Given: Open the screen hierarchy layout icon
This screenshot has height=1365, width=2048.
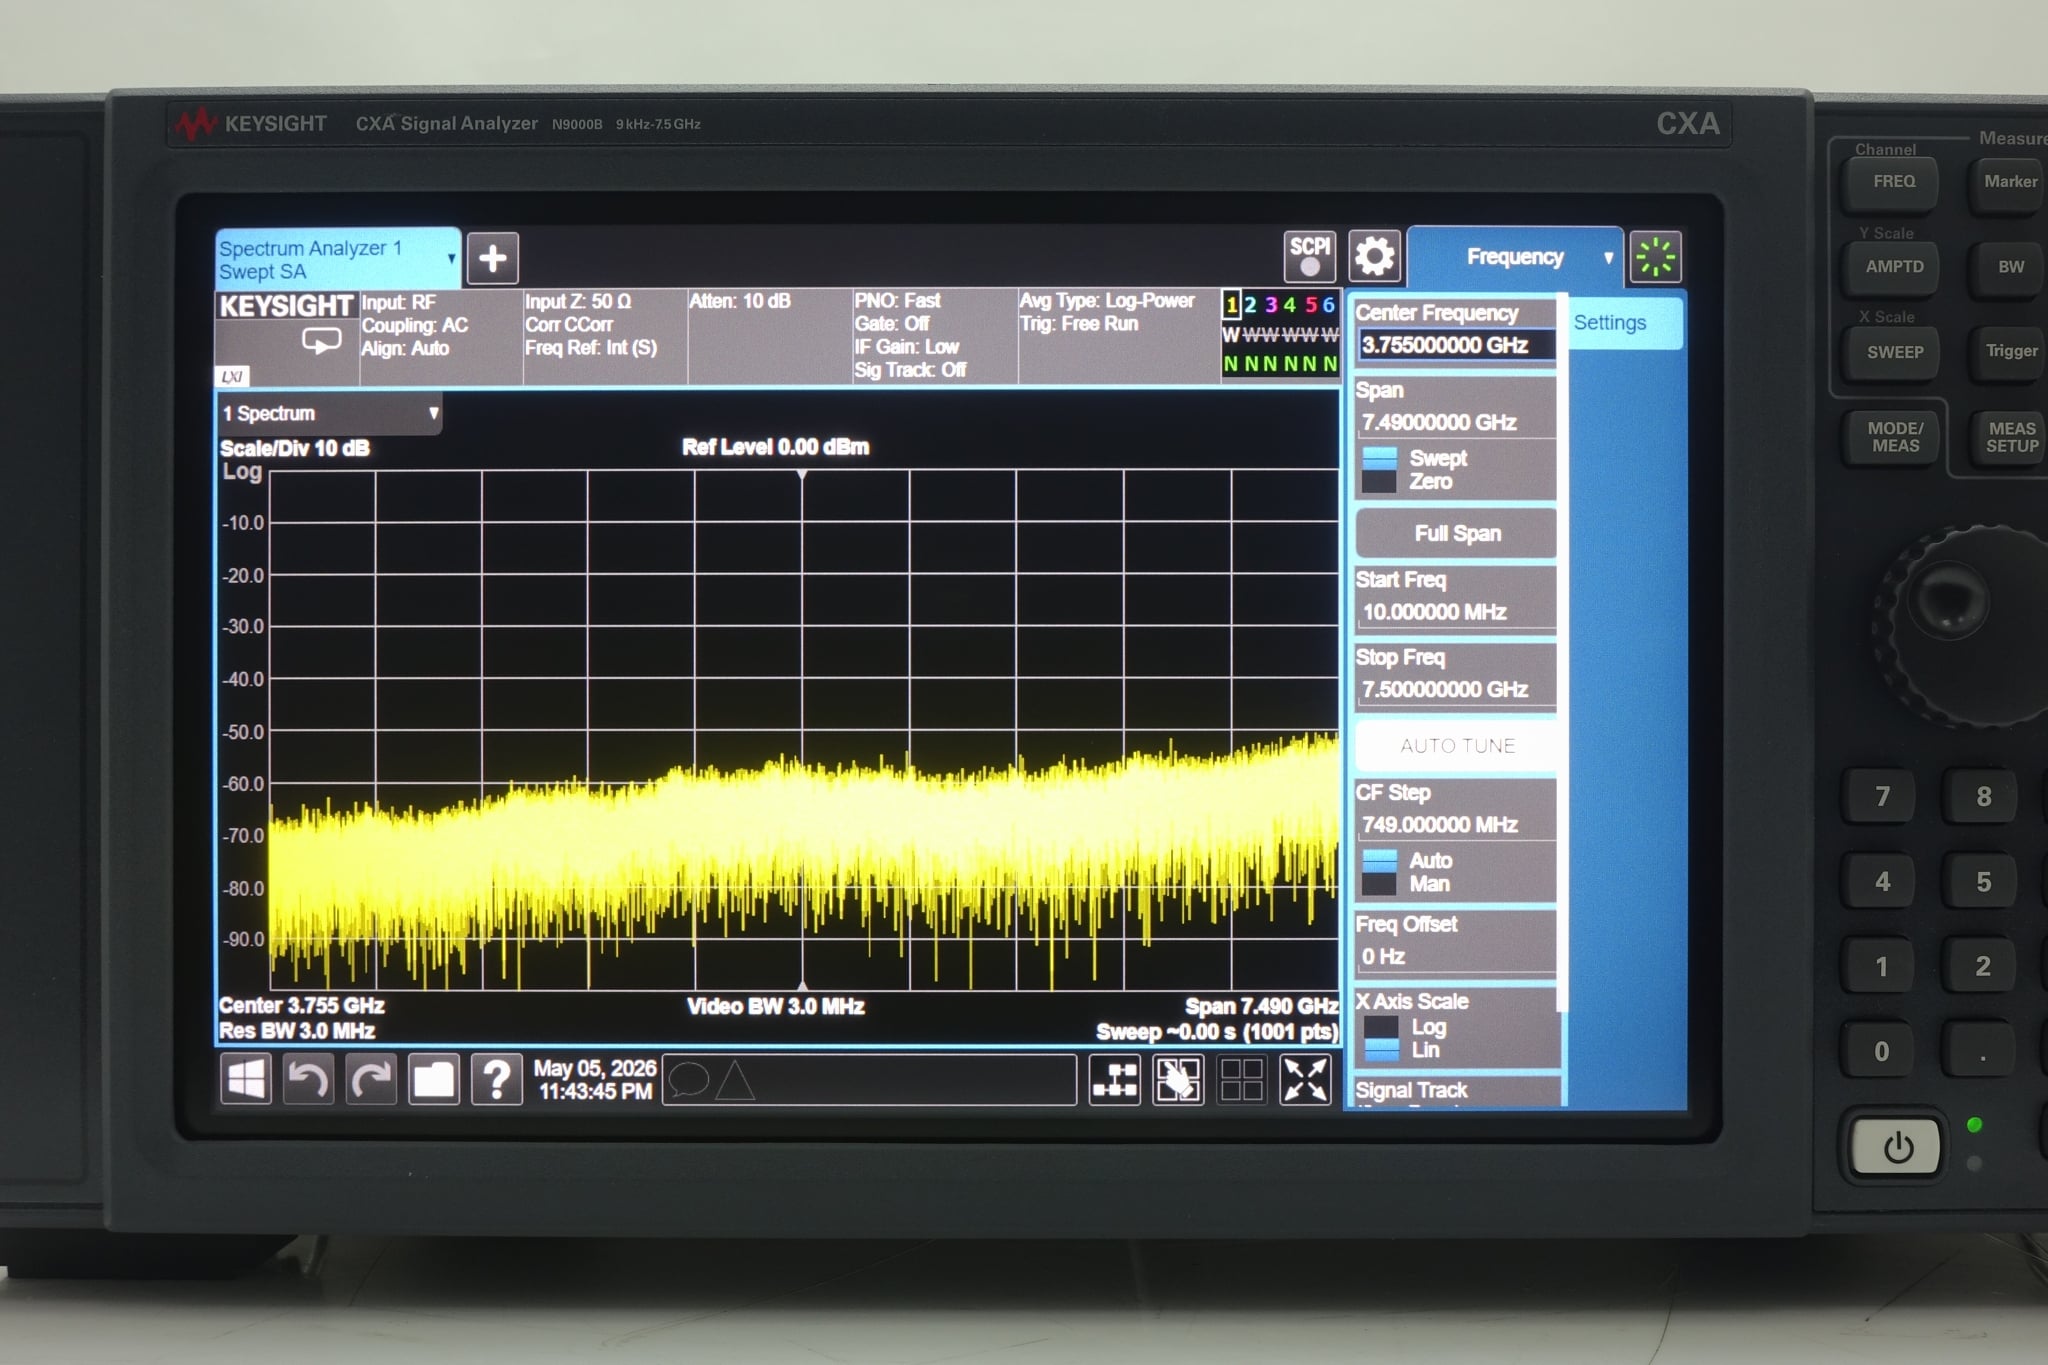Looking at the screenshot, I should point(1115,1080).
